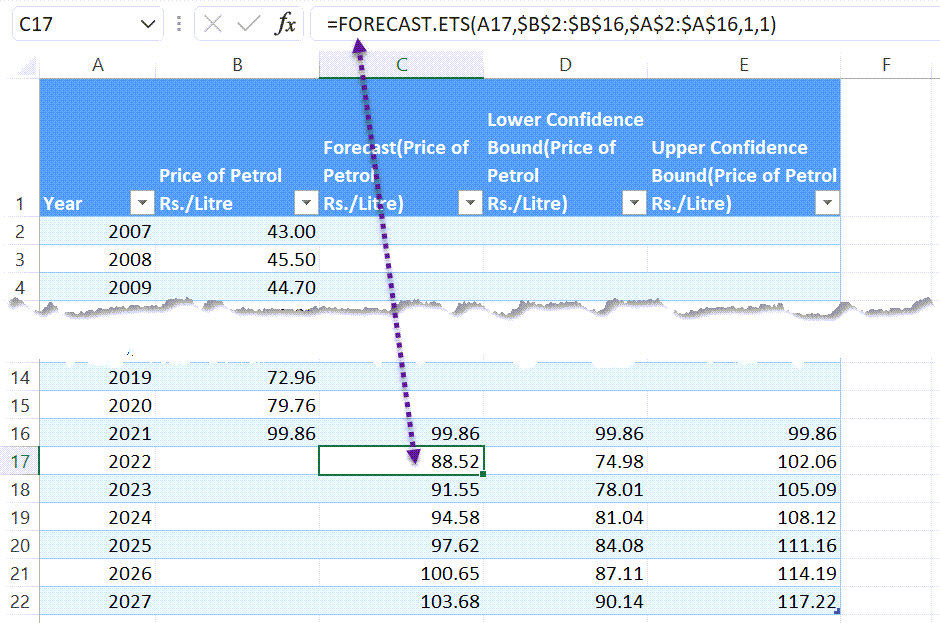Screen dimensions: 940x623
Task: Click the cell containing year 2027
Action: [x=98, y=601]
